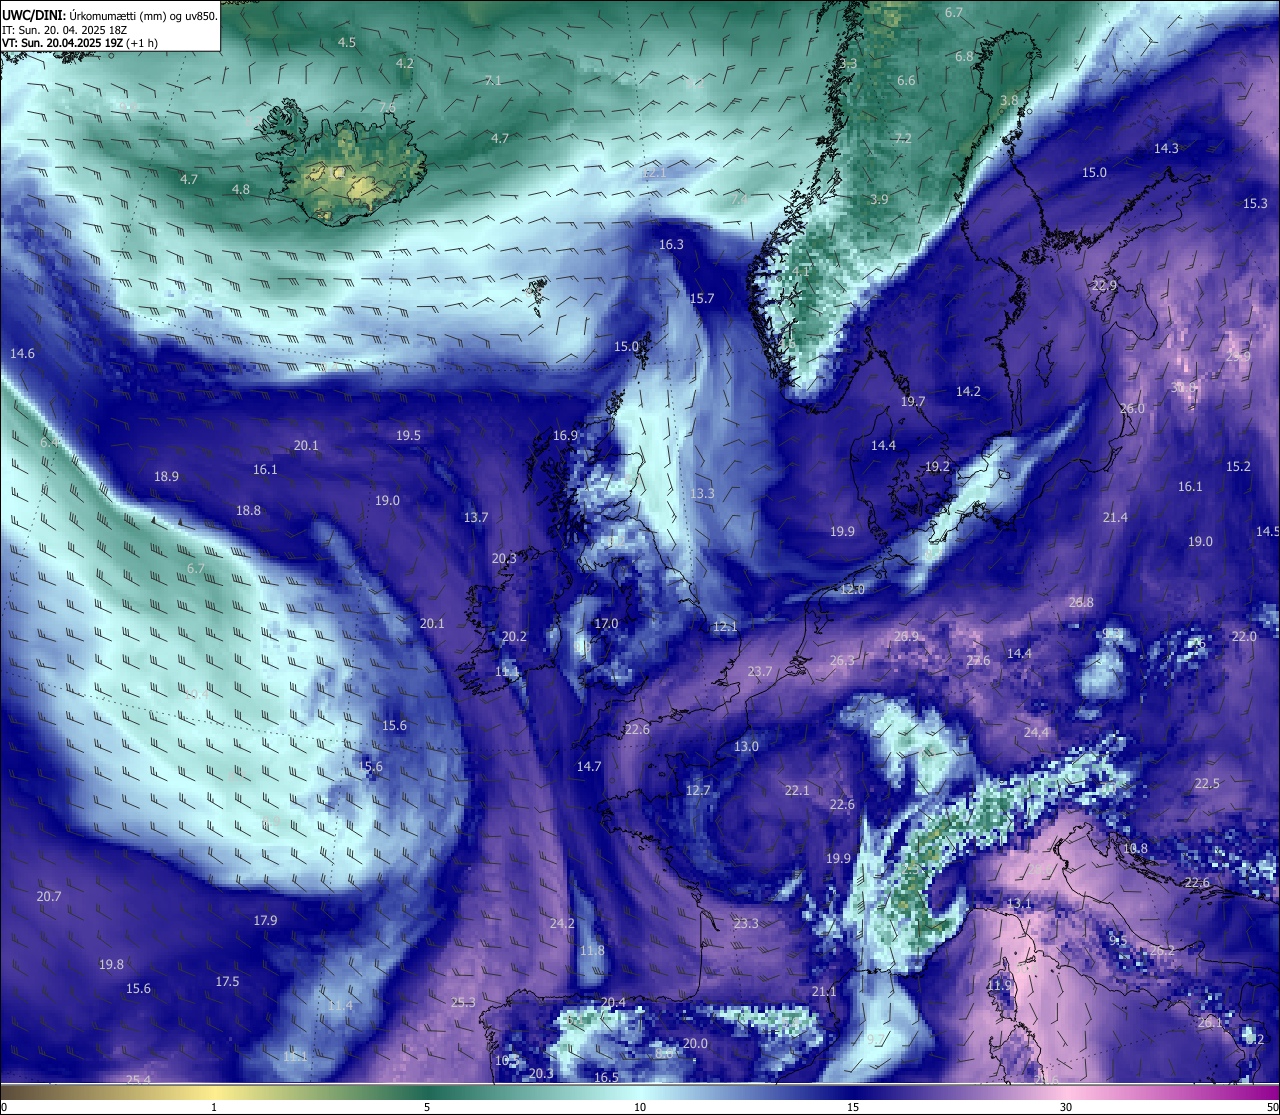Click the 23.7 value label
Viewport: 1280px width, 1115px height.
pos(760,671)
